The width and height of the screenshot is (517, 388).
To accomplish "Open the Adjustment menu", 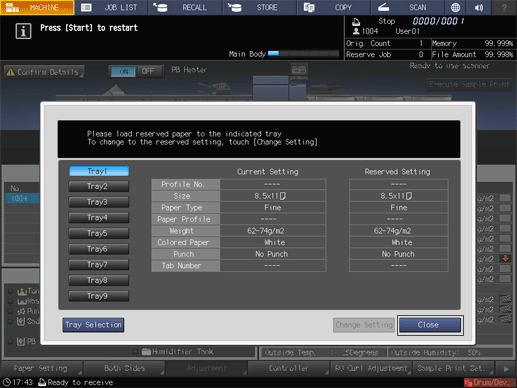I will [x=206, y=368].
